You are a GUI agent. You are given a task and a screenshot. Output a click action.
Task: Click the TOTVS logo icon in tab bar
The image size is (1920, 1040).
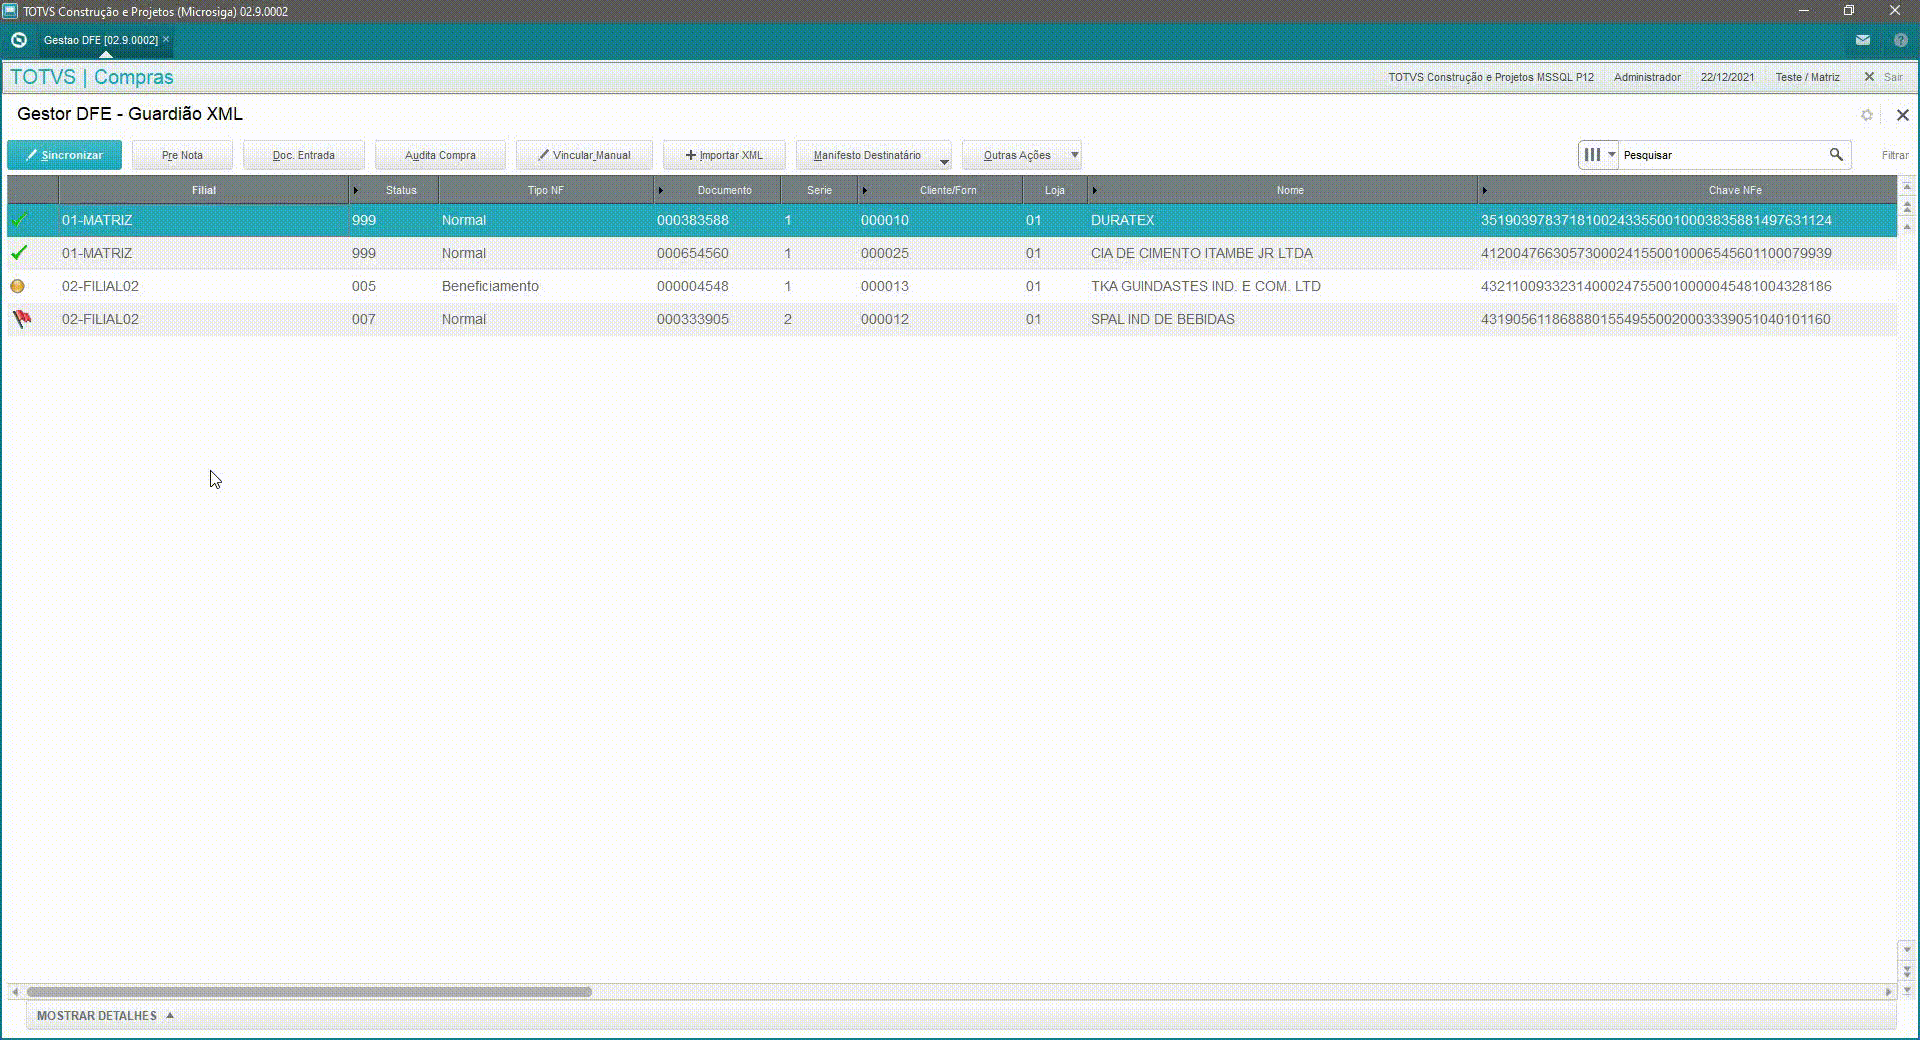(18, 40)
